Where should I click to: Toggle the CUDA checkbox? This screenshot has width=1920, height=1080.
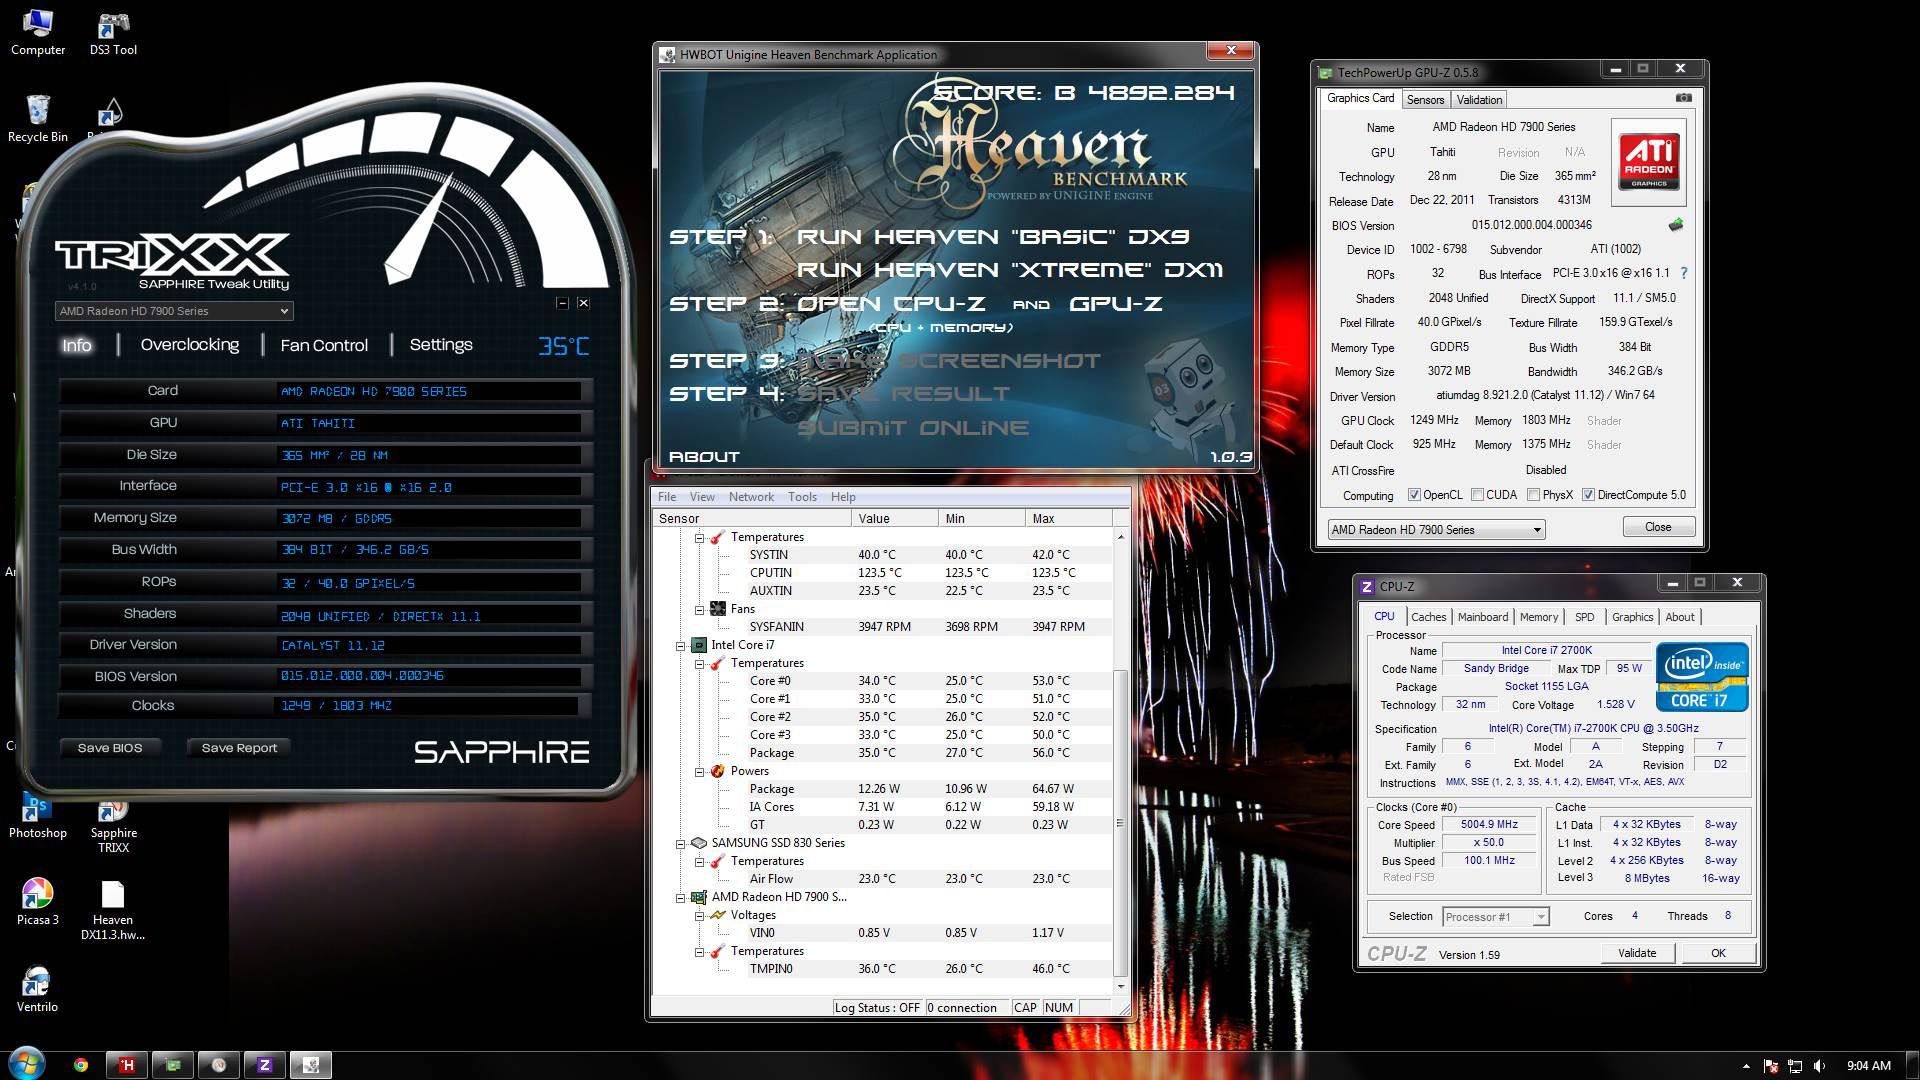click(x=1477, y=495)
